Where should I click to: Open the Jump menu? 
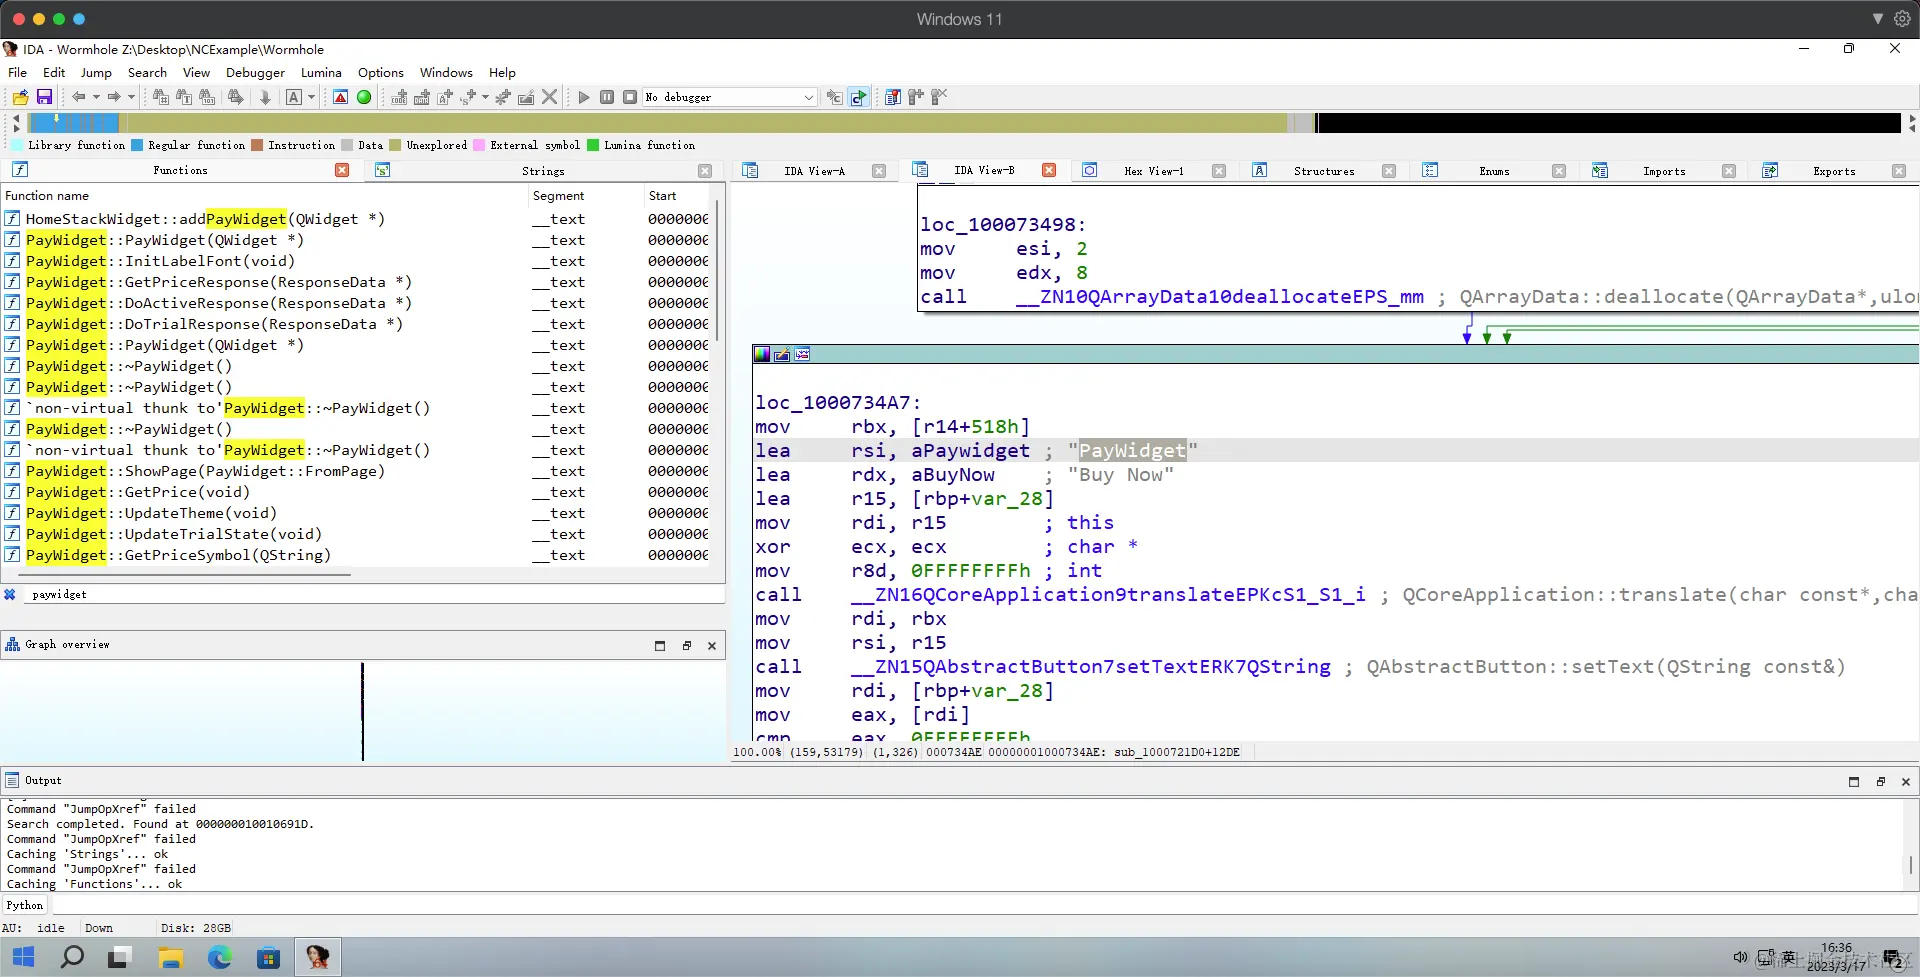[x=96, y=72]
